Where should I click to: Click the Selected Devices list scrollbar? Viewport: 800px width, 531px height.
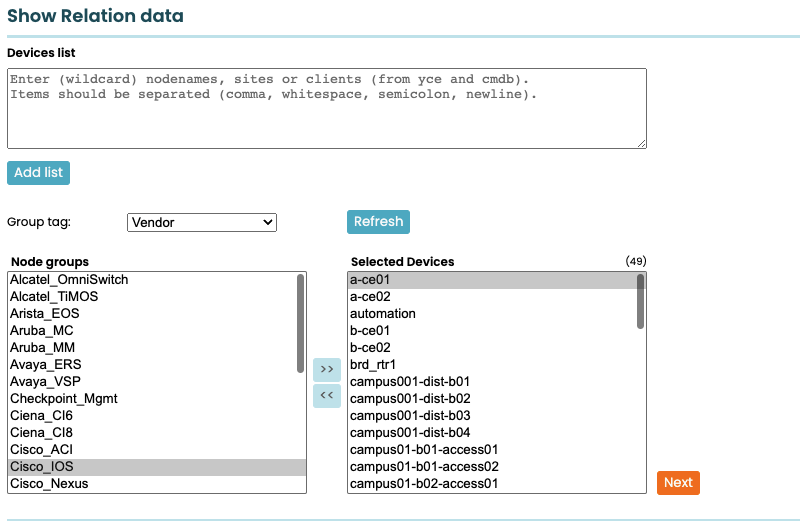point(640,302)
